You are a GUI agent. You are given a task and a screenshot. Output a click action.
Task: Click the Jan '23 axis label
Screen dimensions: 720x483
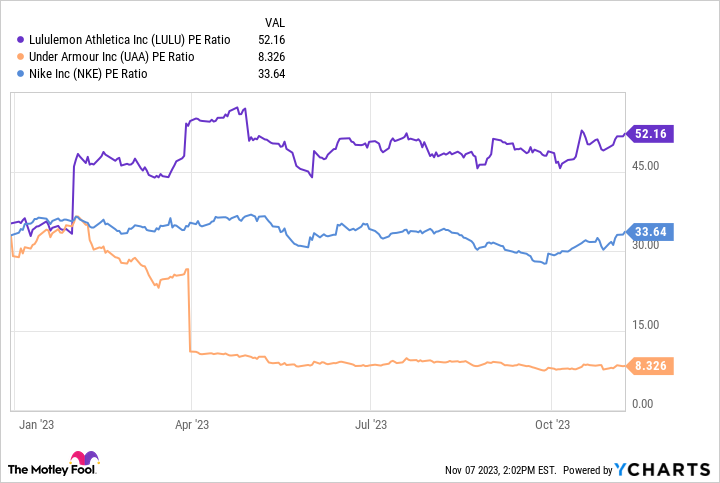(x=35, y=424)
